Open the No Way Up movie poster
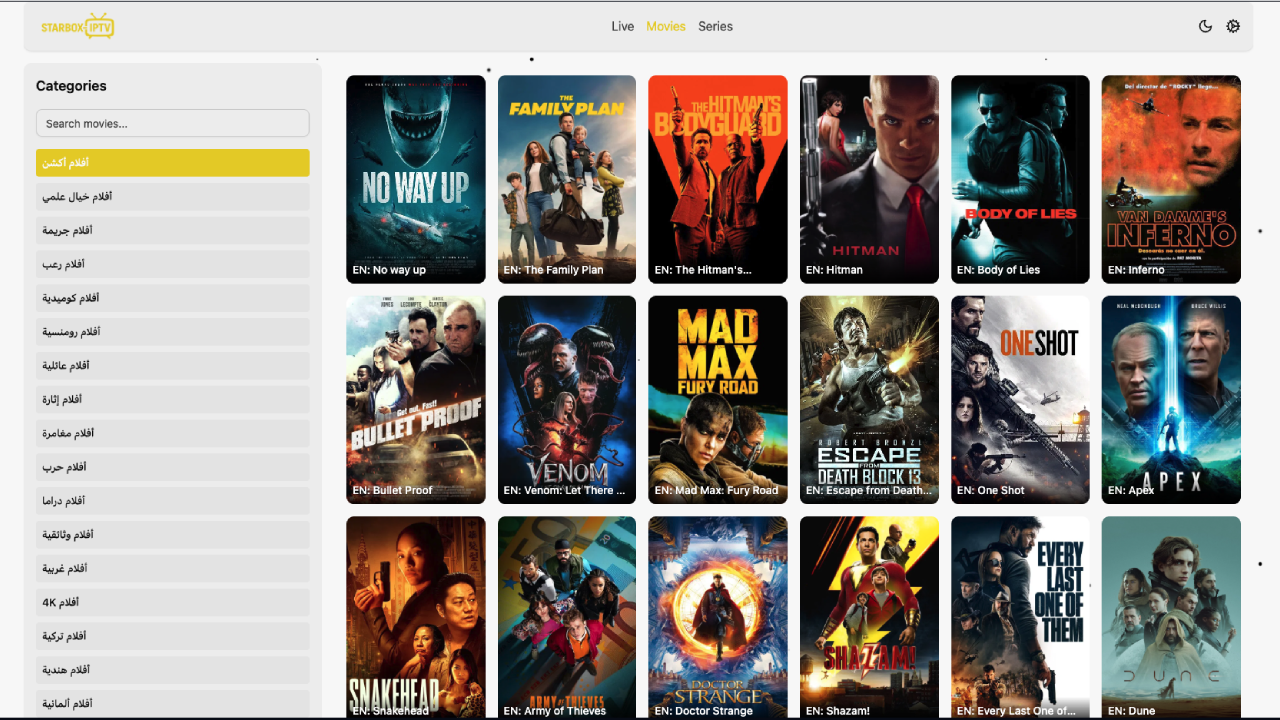Viewport: 1280px width, 720px height. pyautogui.click(x=416, y=180)
